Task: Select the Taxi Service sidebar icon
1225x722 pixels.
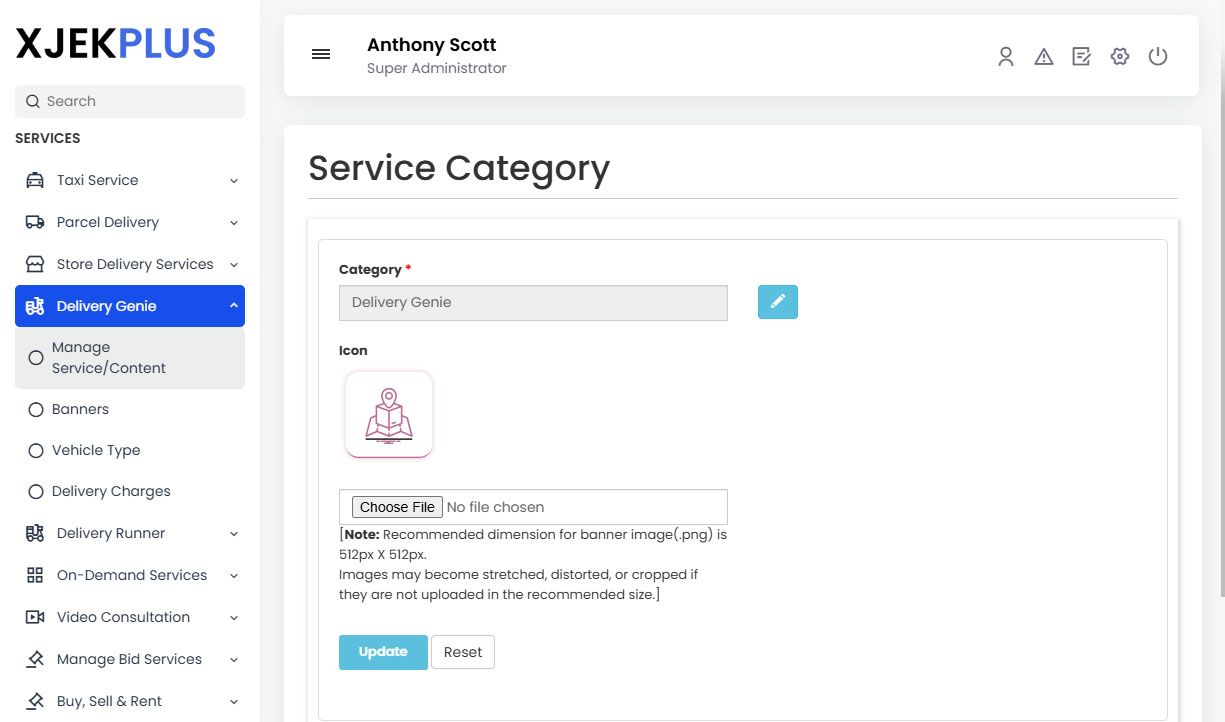Action: pos(33,180)
